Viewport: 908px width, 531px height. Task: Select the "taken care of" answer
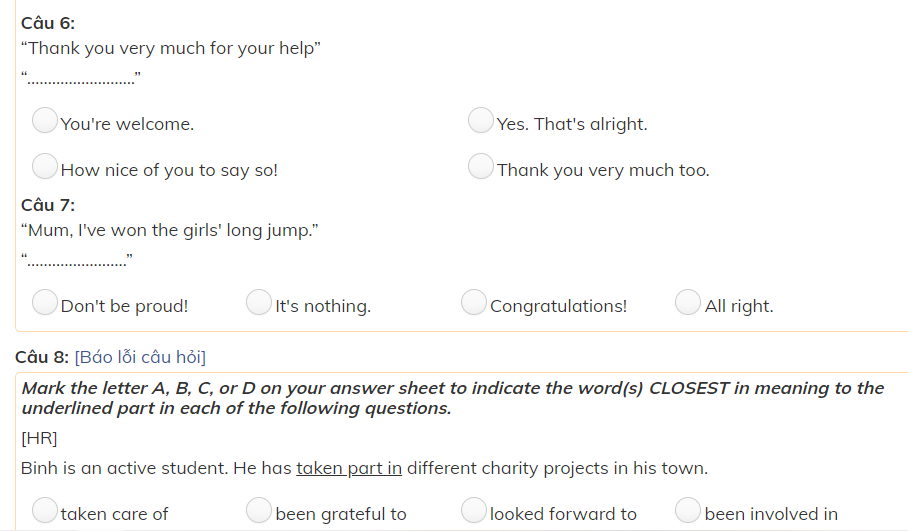tap(45, 510)
